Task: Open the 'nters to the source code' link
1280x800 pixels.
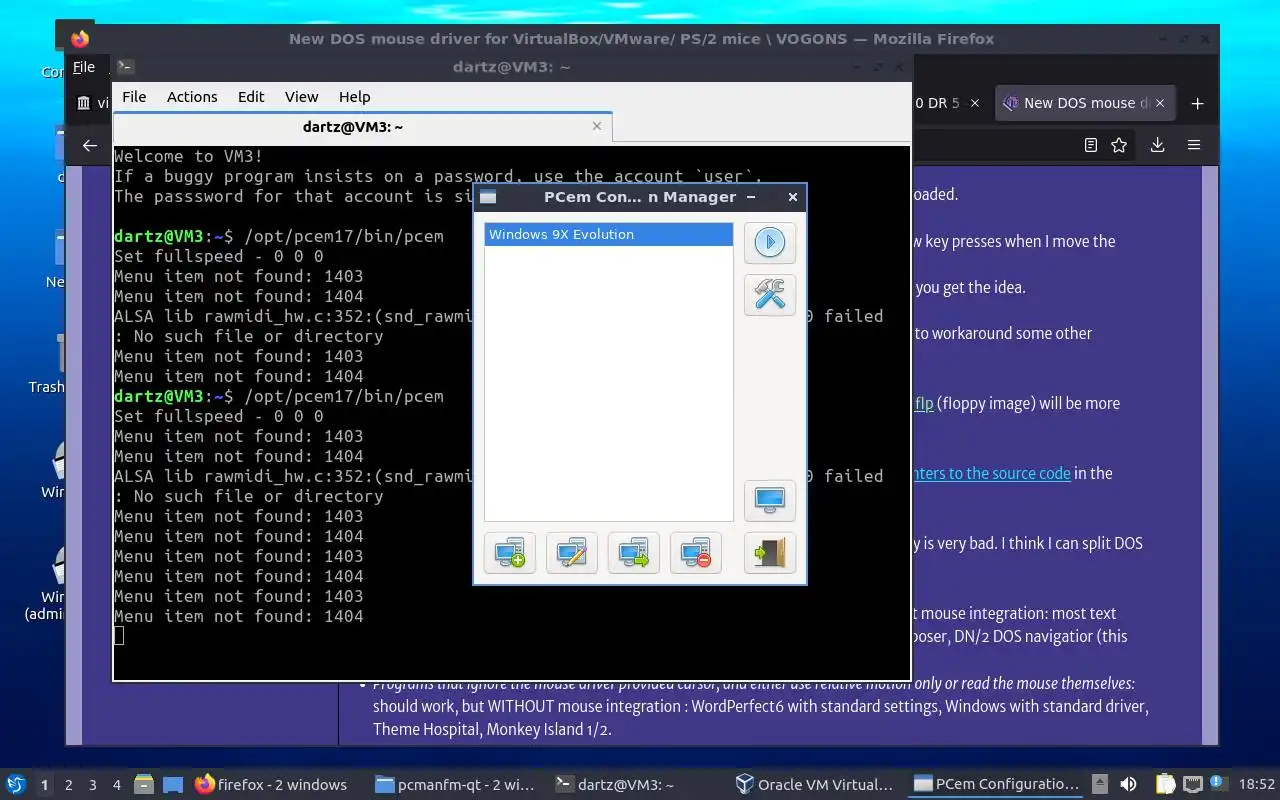Action: tap(993, 473)
